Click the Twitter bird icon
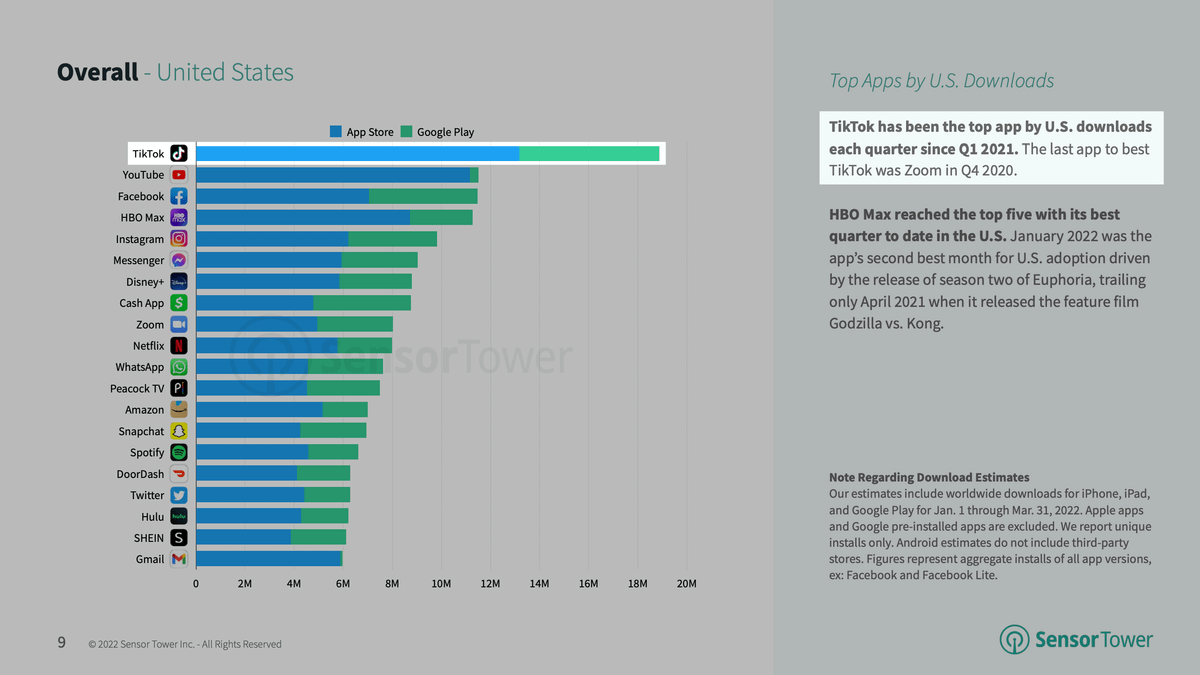 tap(179, 495)
